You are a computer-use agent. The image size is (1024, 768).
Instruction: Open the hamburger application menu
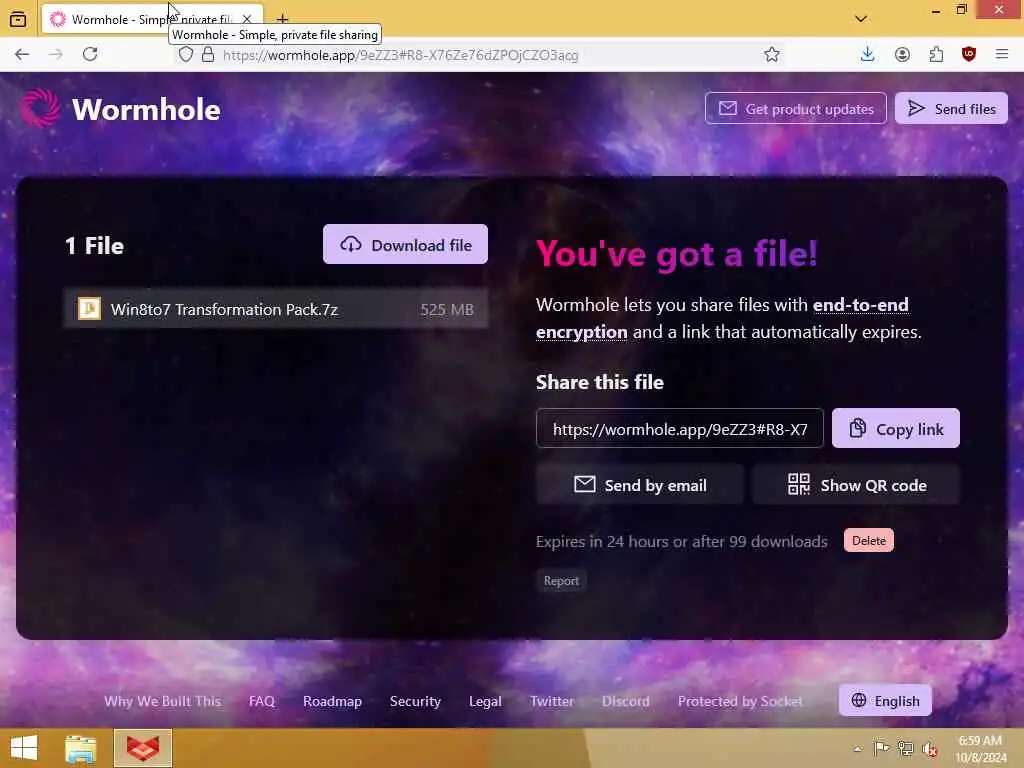(x=1002, y=54)
